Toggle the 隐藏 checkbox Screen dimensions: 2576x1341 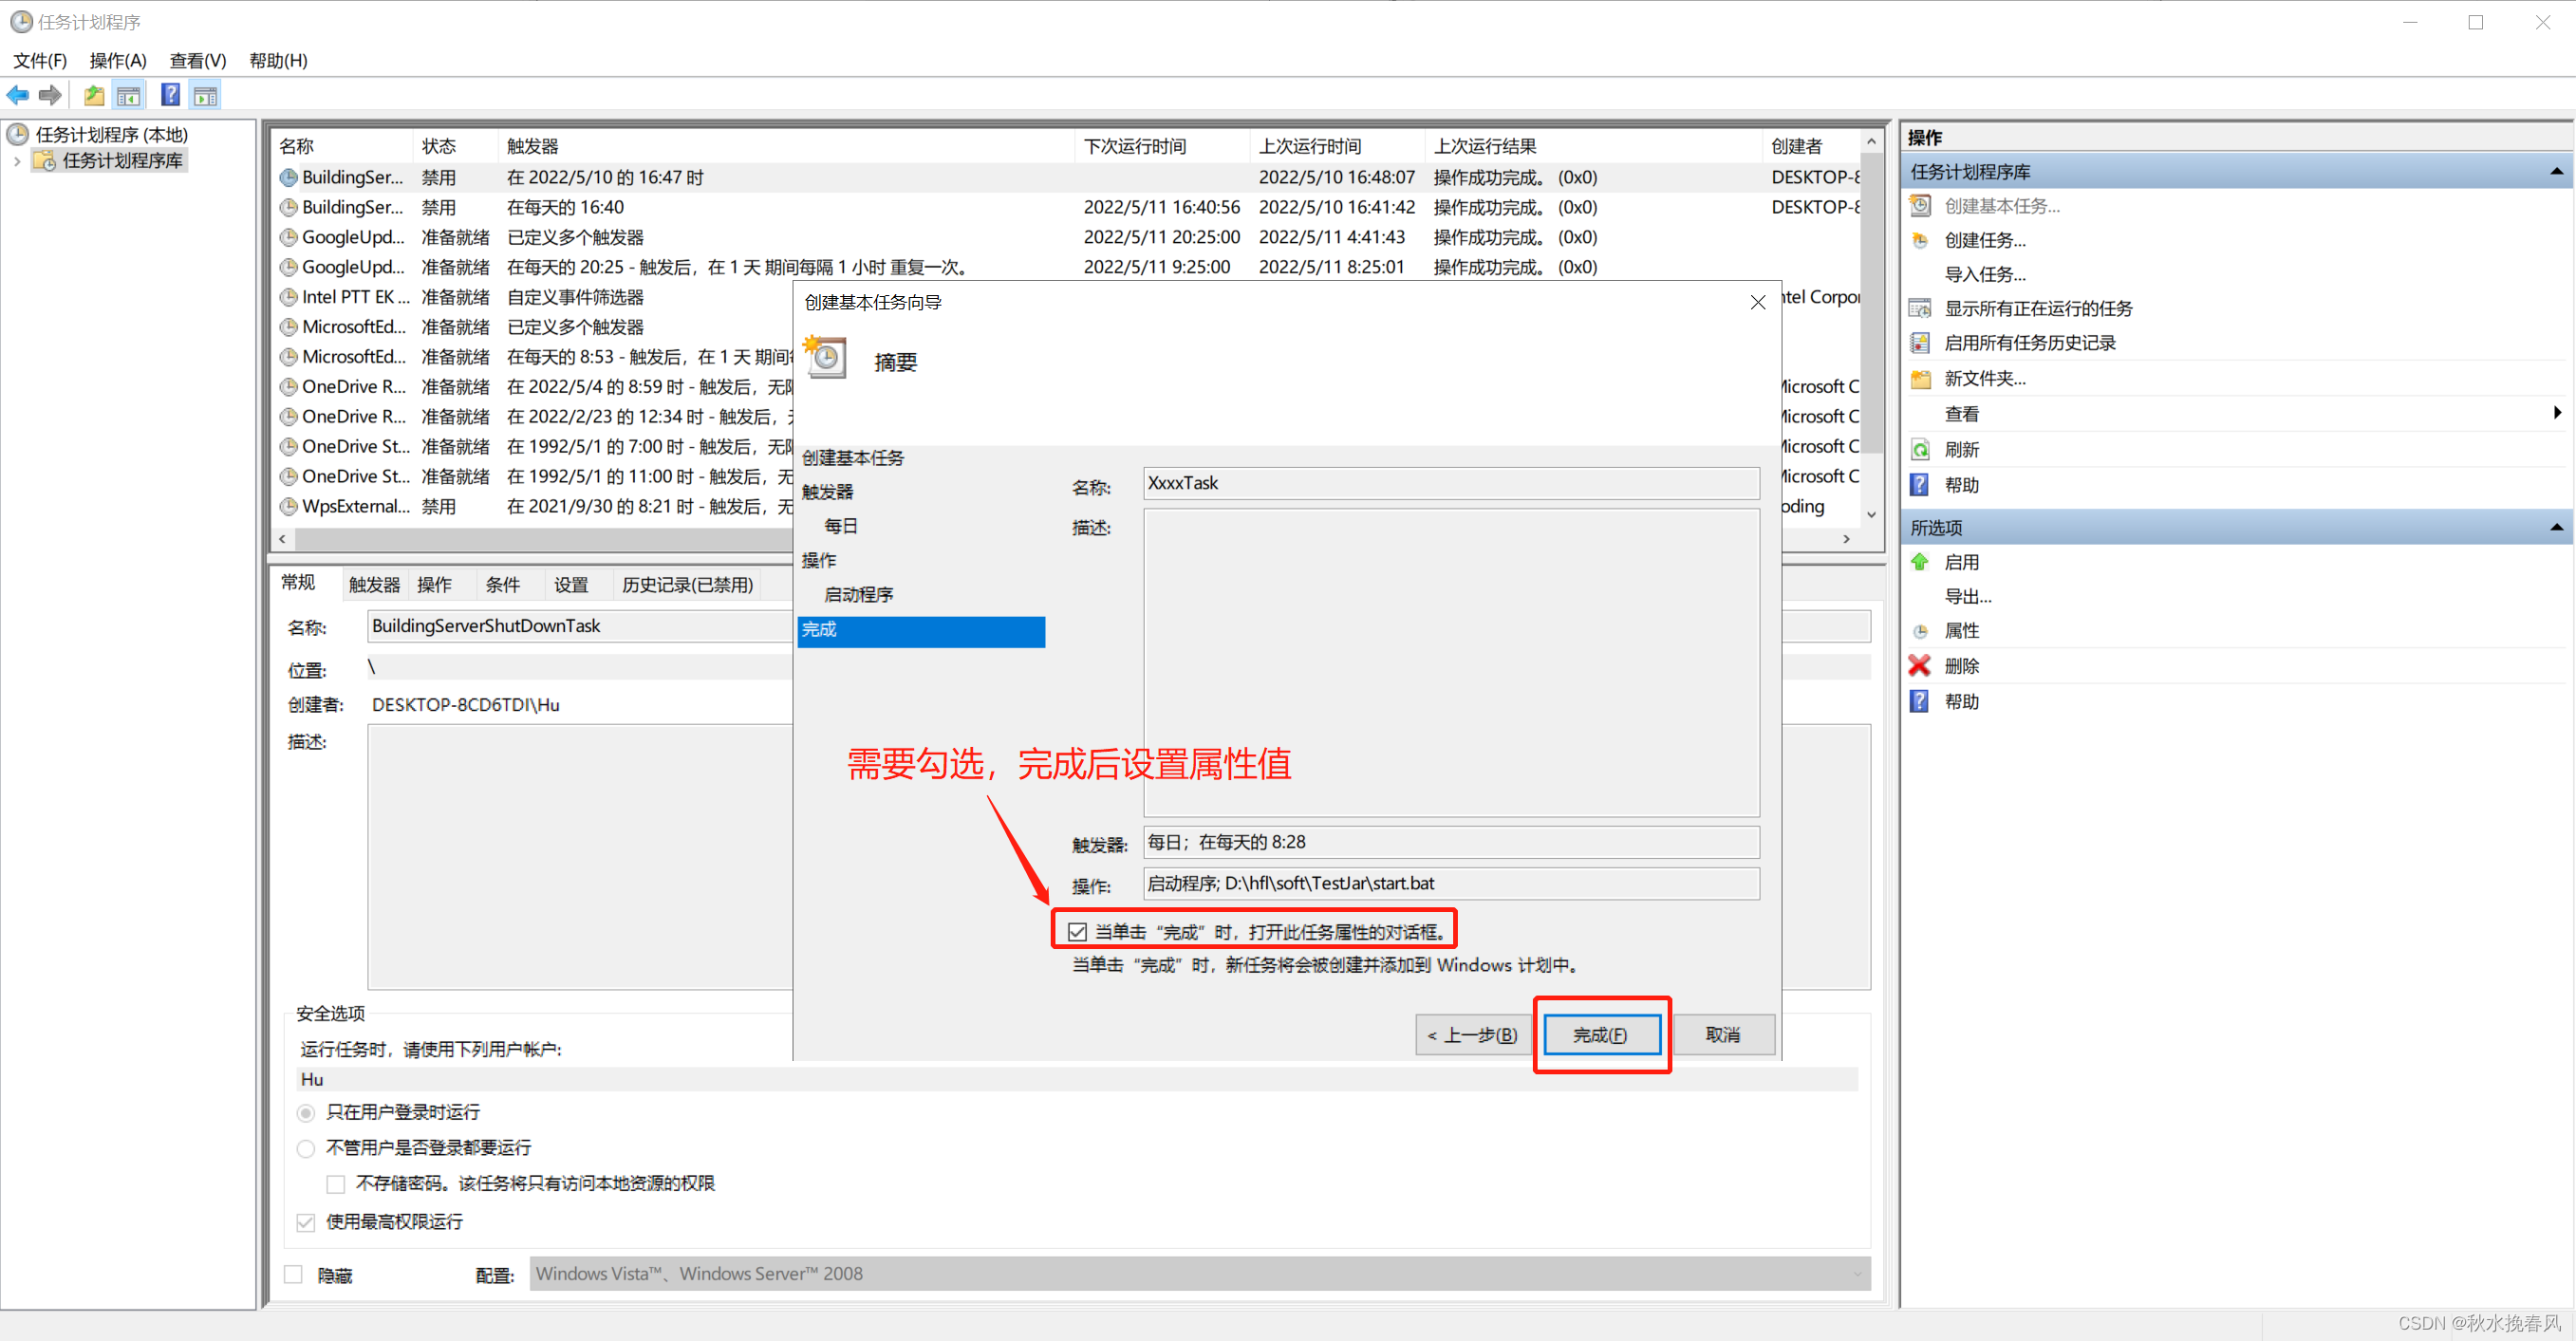click(x=293, y=1275)
